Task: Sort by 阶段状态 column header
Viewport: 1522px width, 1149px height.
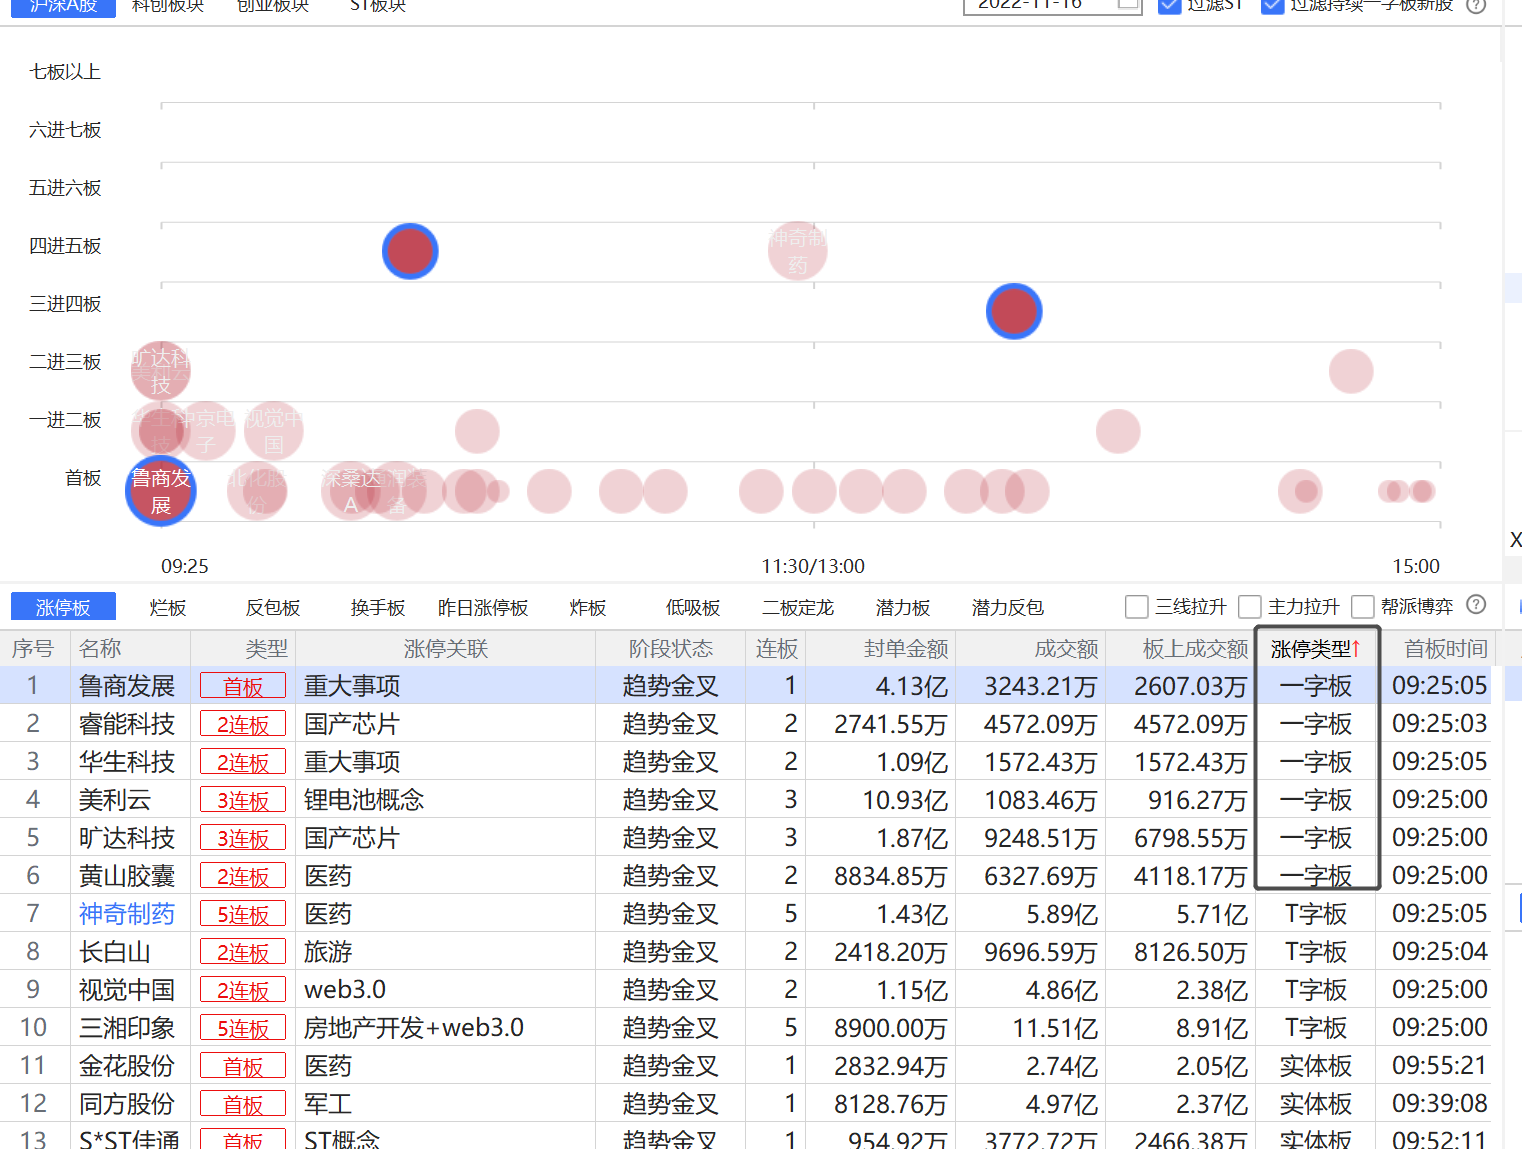Action: click(670, 649)
